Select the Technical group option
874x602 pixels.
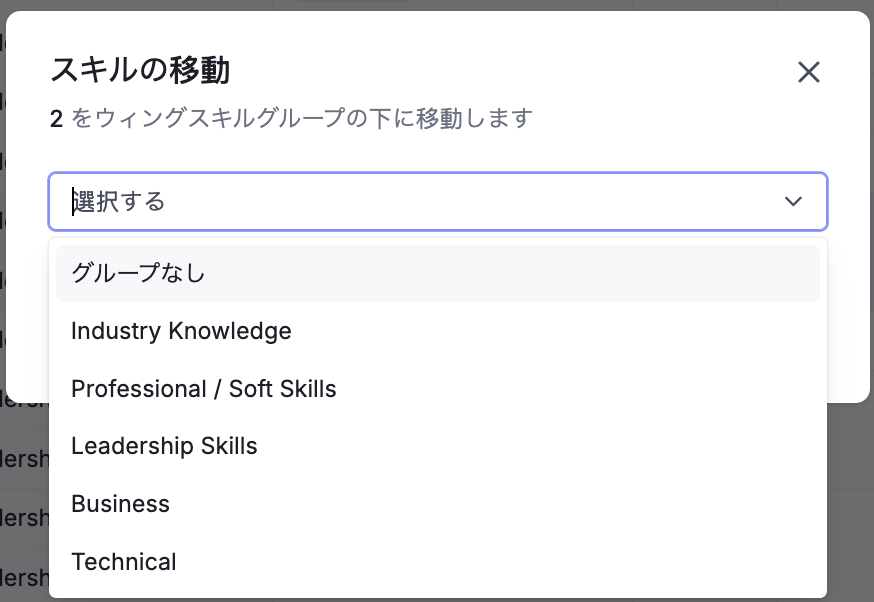[124, 562]
